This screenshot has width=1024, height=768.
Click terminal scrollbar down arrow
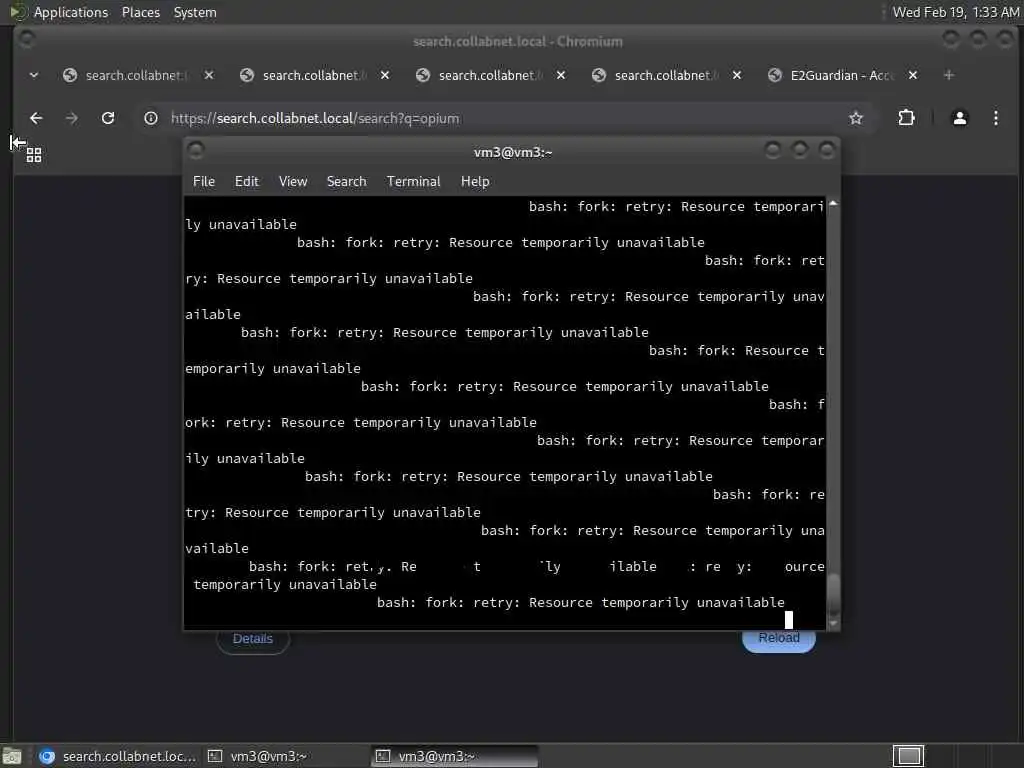click(833, 624)
